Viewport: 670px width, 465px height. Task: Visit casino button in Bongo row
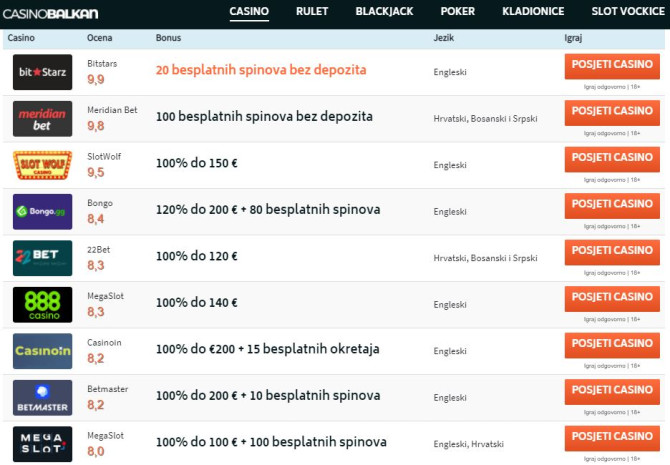[612, 206]
